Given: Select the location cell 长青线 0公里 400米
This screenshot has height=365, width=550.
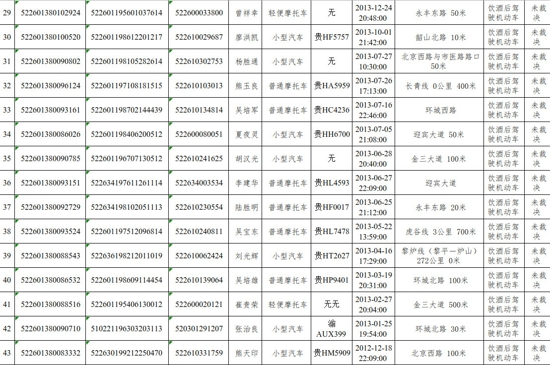Looking at the screenshot, I should click(441, 86).
